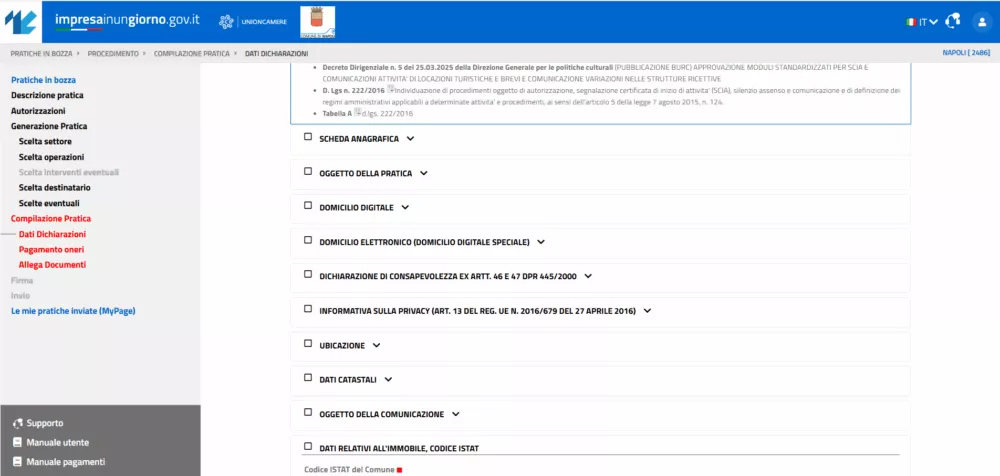Select Scelta operazioni step
The width and height of the screenshot is (1000, 476).
click(x=52, y=157)
